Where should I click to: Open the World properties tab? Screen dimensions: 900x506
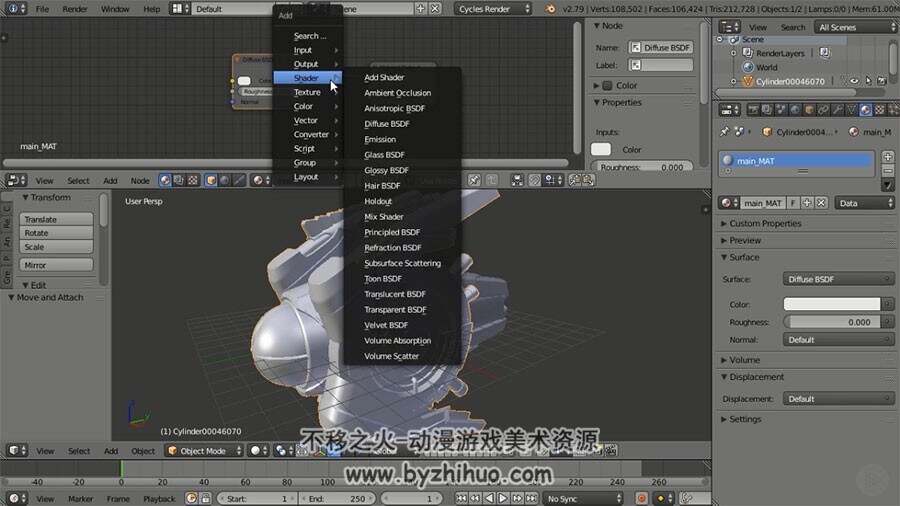tap(795, 110)
